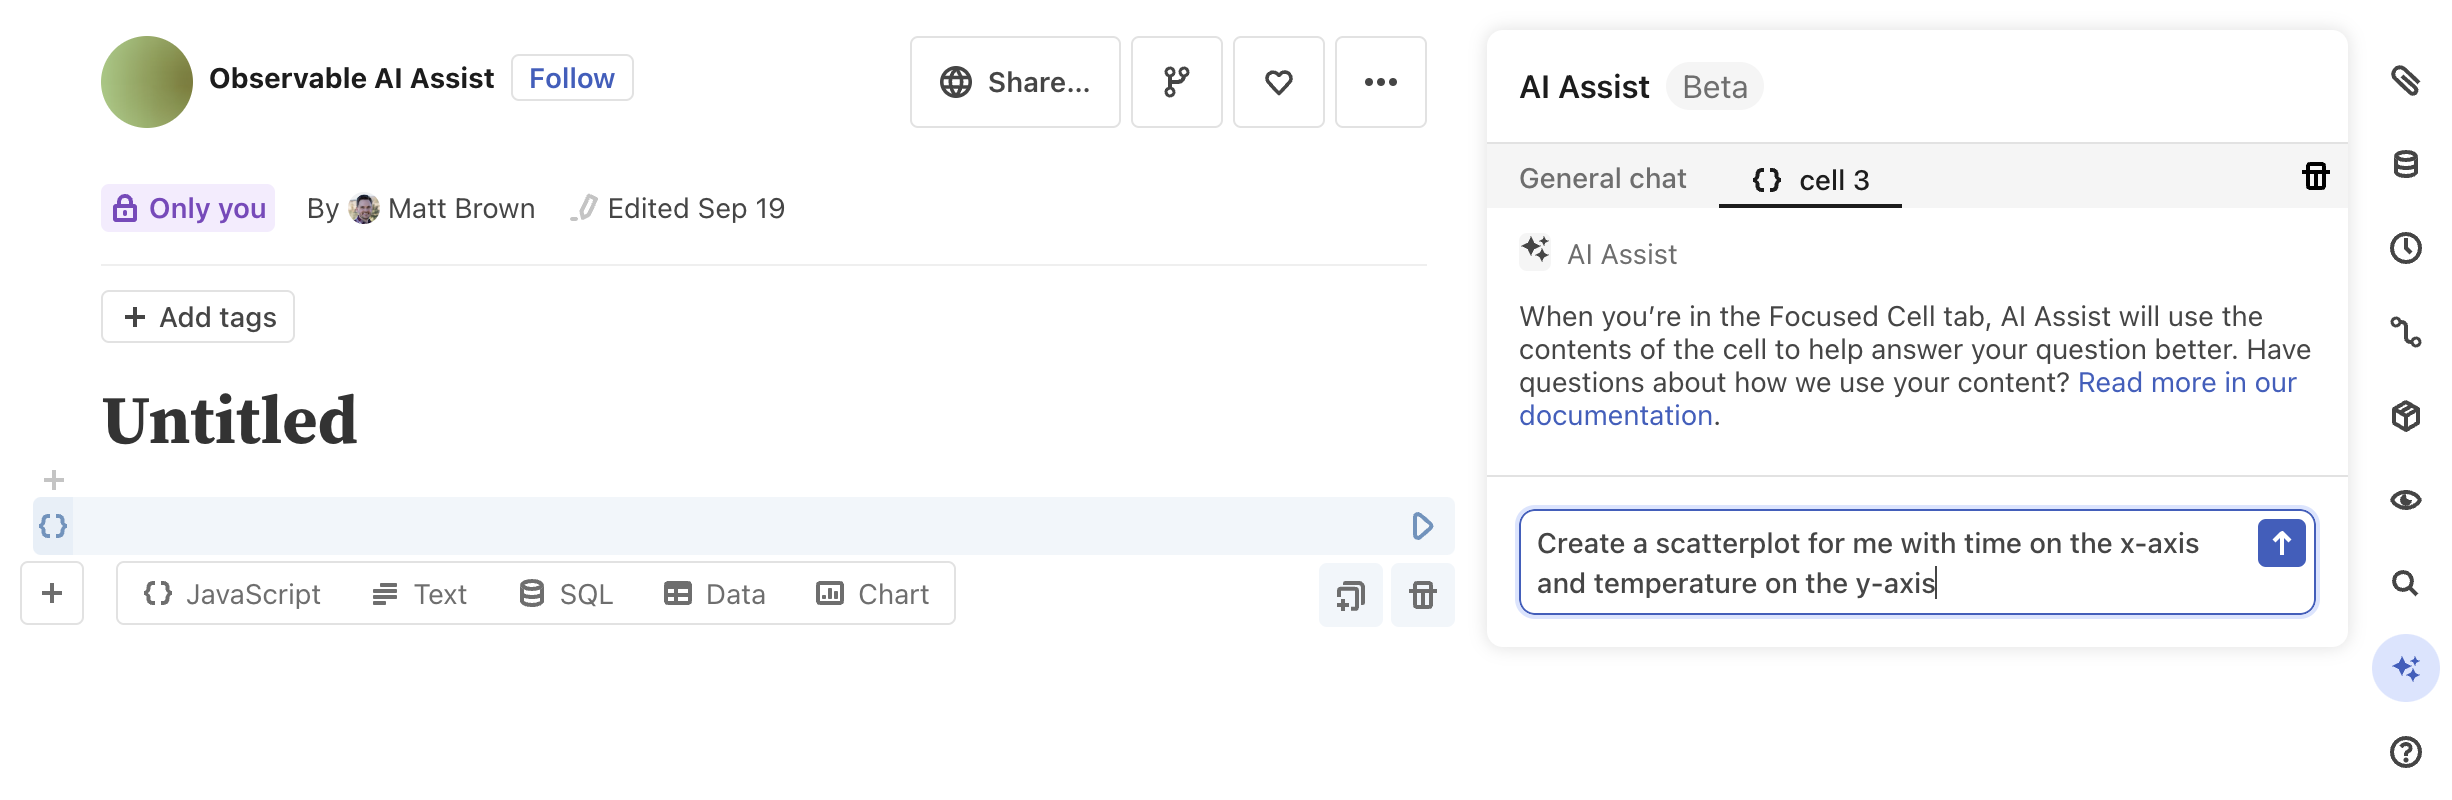Click the AI Assist panel heading
Screen dimensions: 2452x800
(x=1584, y=87)
